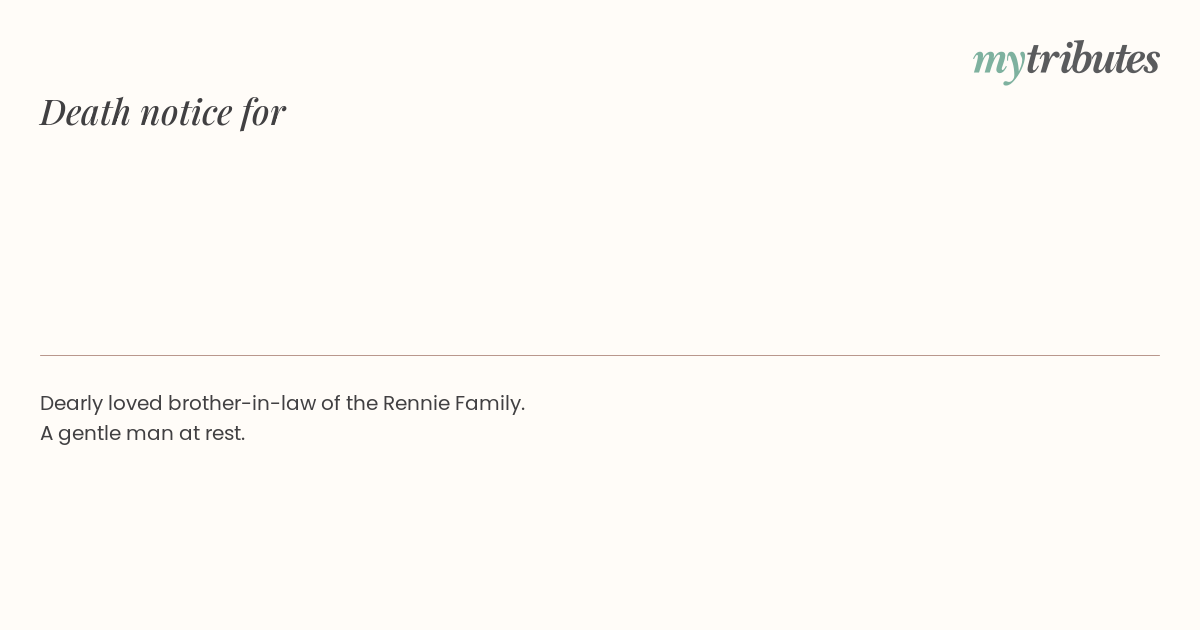Click the word "Dearly" in the notice
The height and width of the screenshot is (630, 1200).
pyautogui.click(x=71, y=404)
